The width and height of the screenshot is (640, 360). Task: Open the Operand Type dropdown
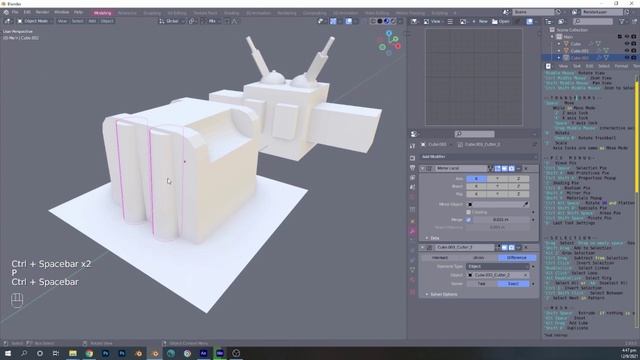tap(498, 267)
